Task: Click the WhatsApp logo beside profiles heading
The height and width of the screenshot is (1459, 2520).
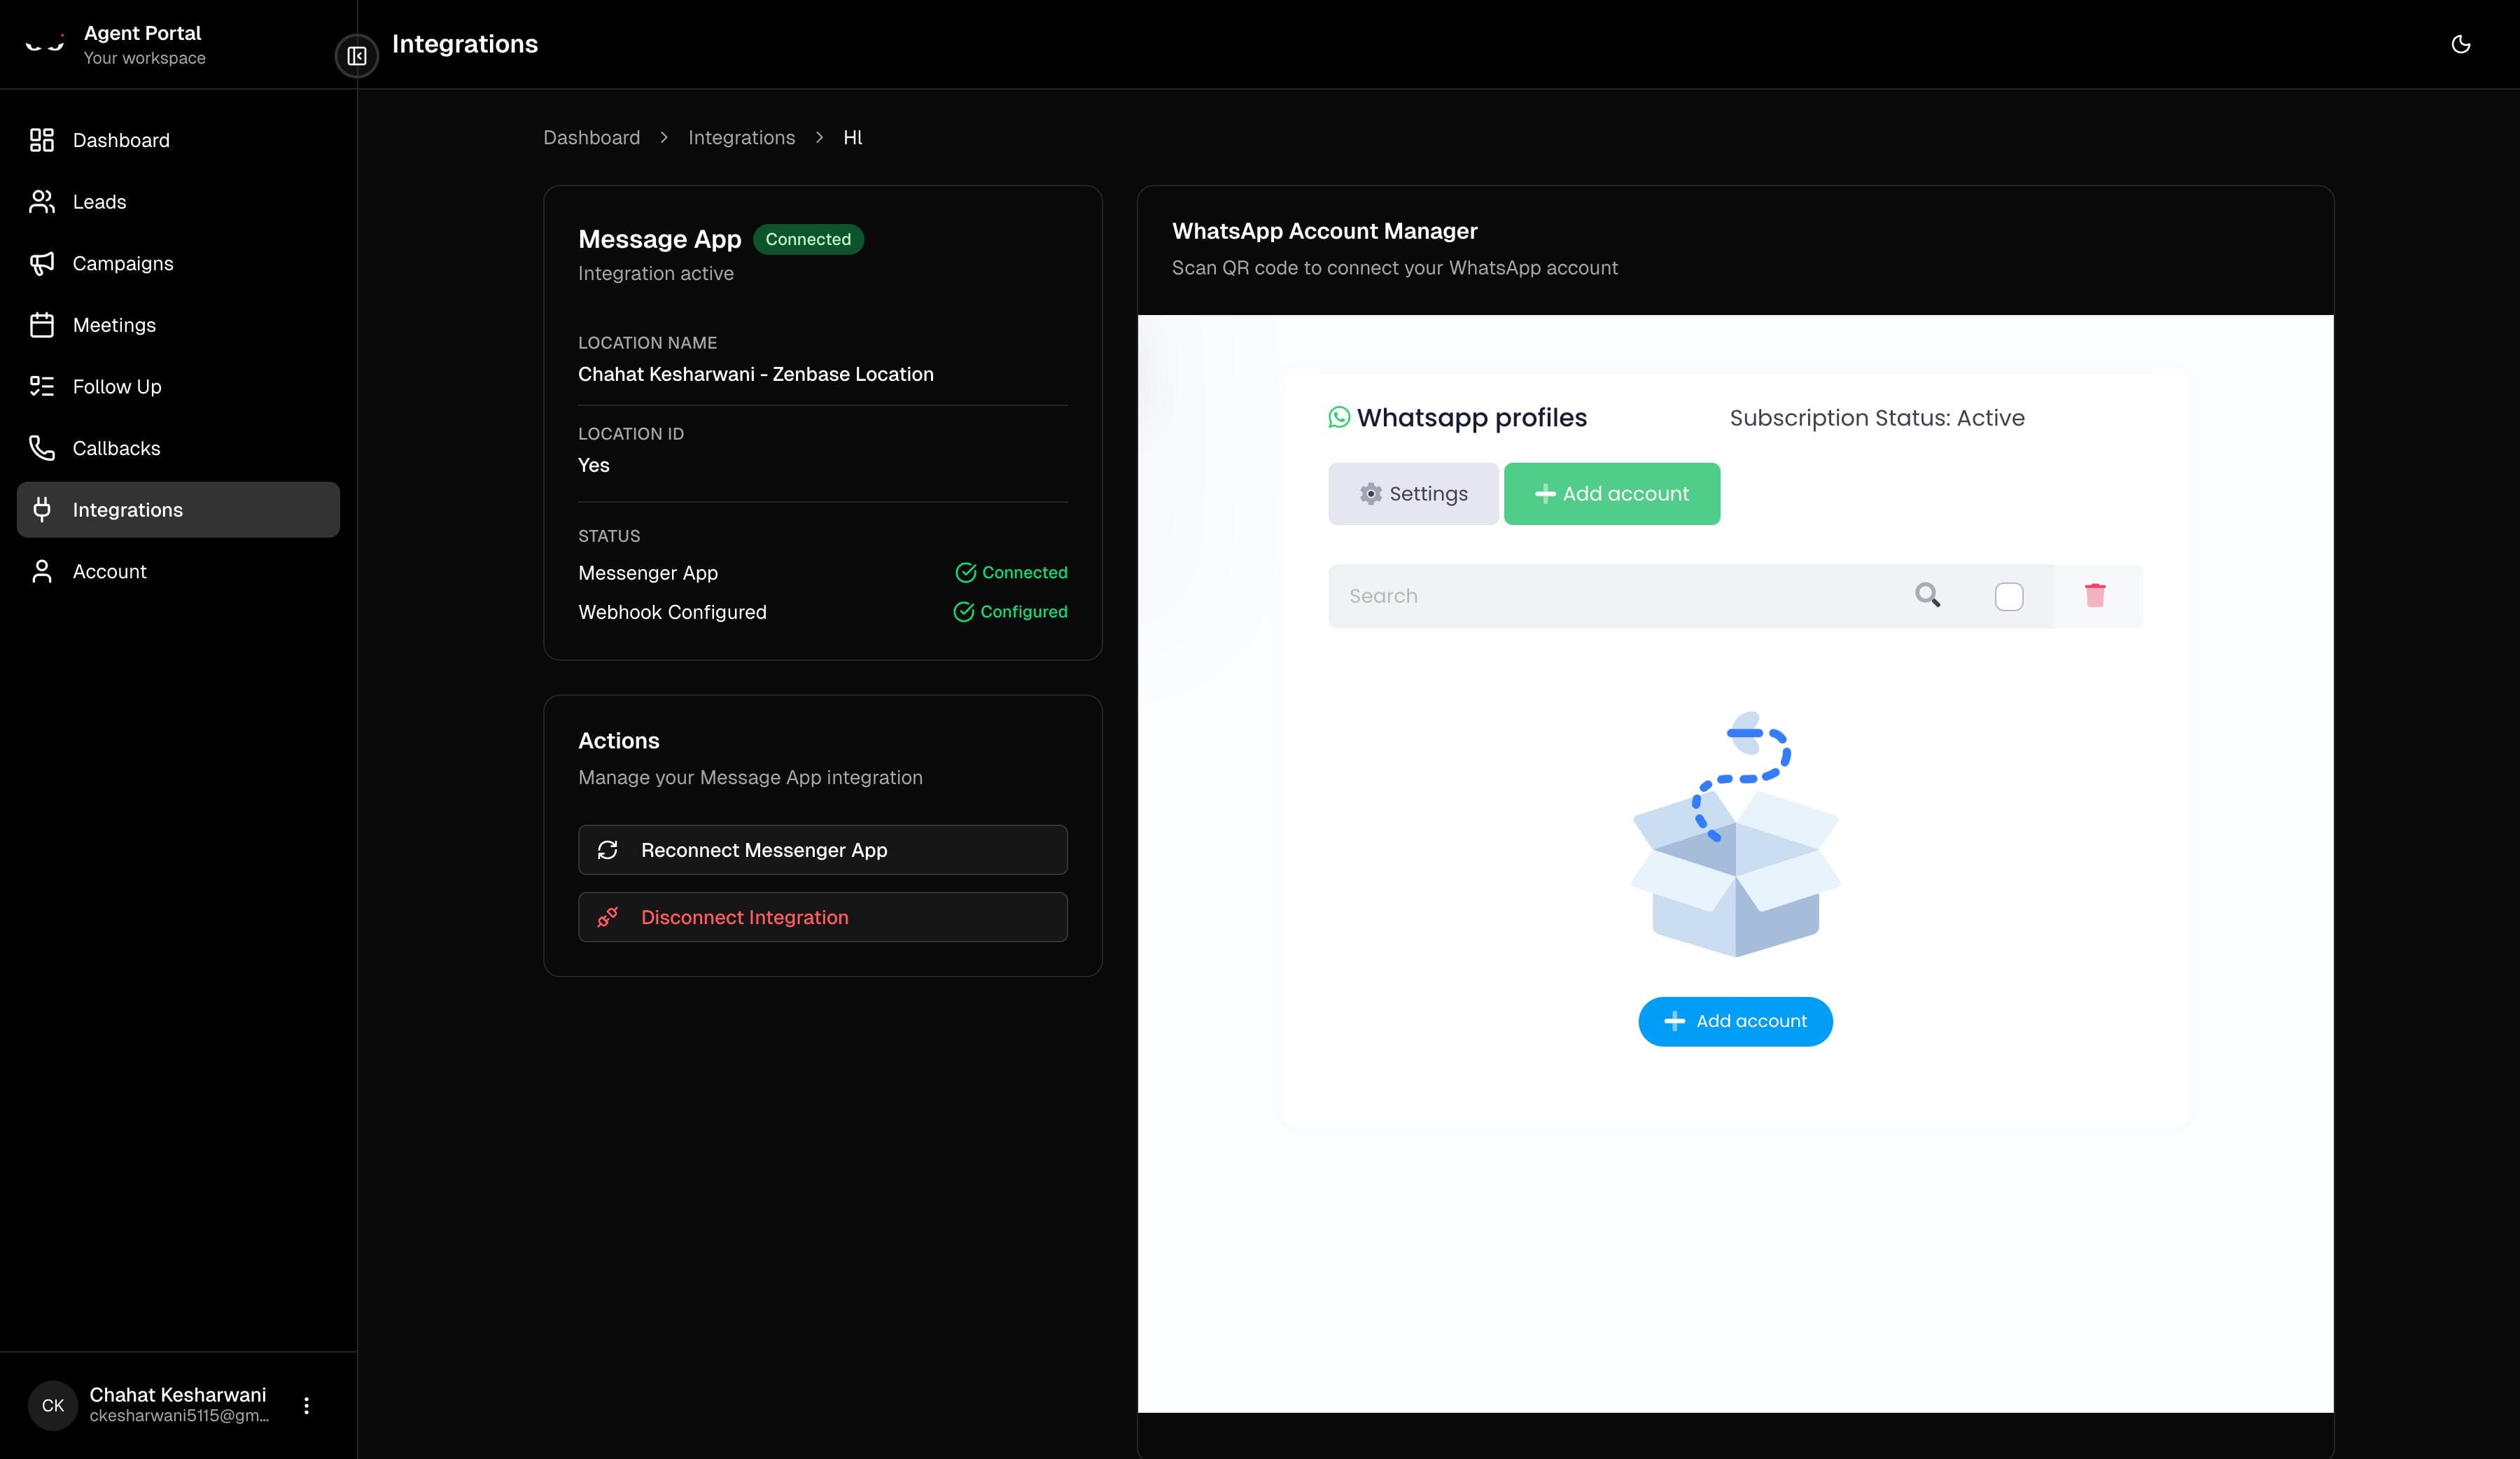Action: point(1339,418)
